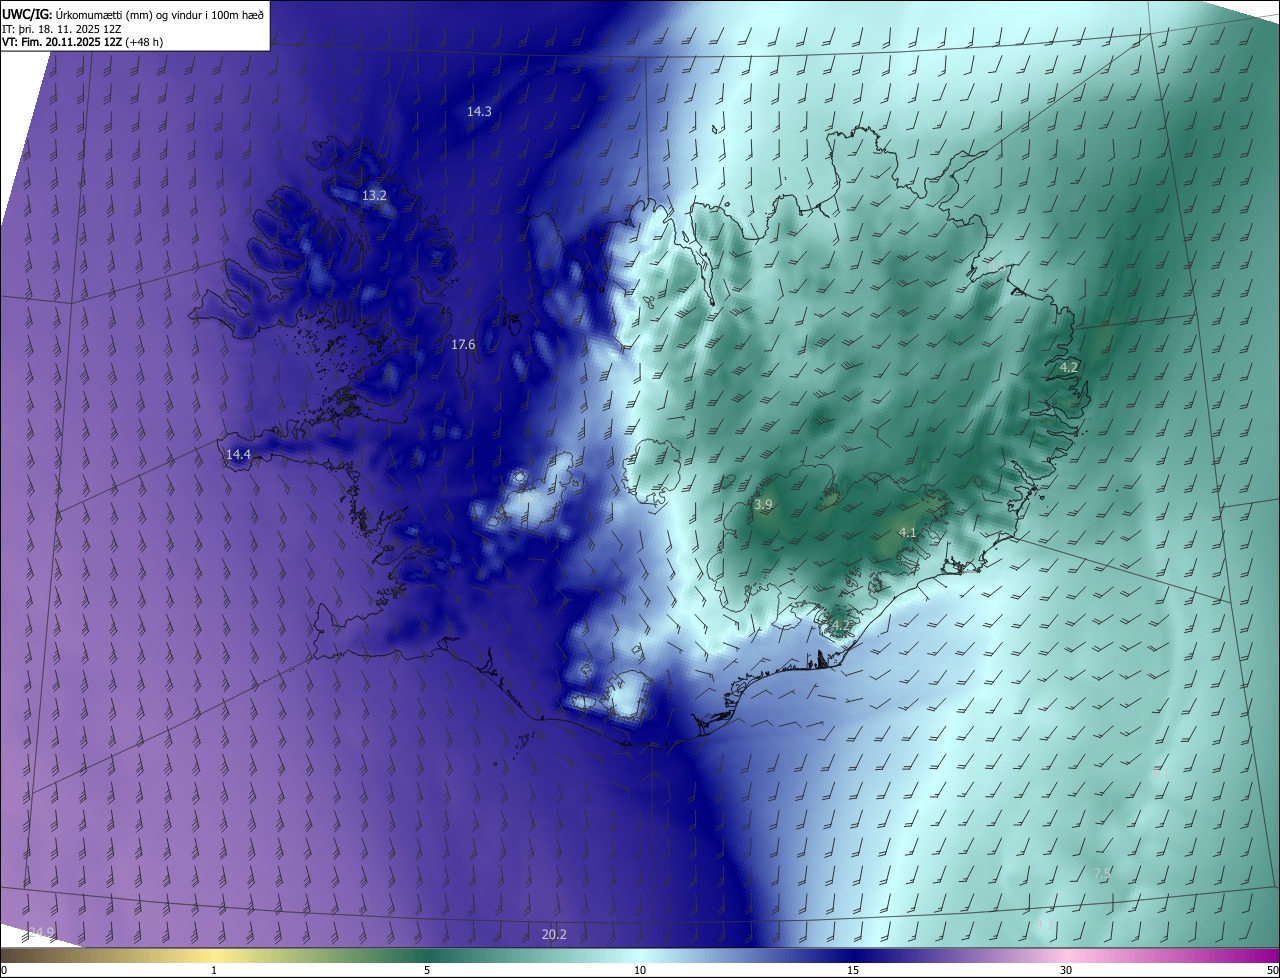1280x978 pixels.
Task: Click the 30 tick on the color scale
Action: coord(1066,970)
